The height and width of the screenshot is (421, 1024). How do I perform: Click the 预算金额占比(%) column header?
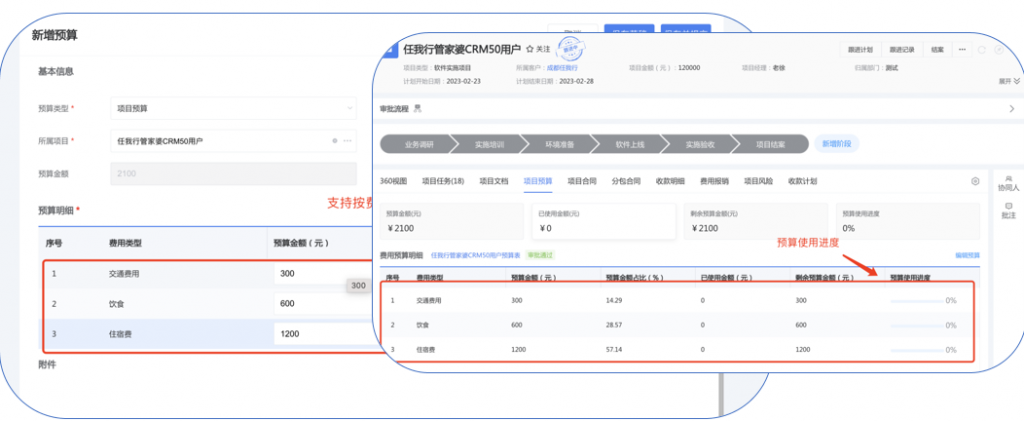point(635,277)
